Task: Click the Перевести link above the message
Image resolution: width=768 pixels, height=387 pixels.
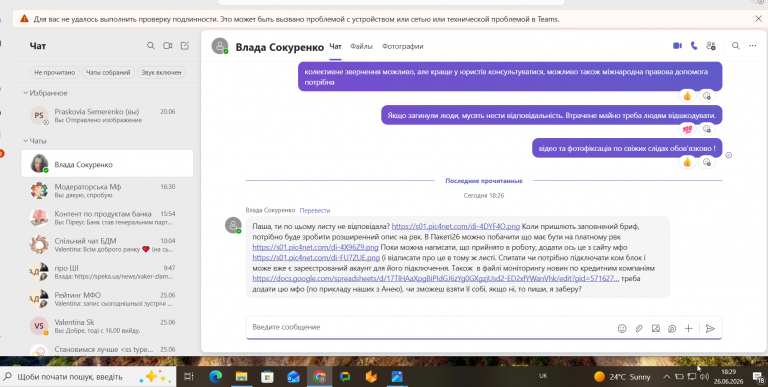Action: [x=315, y=210]
